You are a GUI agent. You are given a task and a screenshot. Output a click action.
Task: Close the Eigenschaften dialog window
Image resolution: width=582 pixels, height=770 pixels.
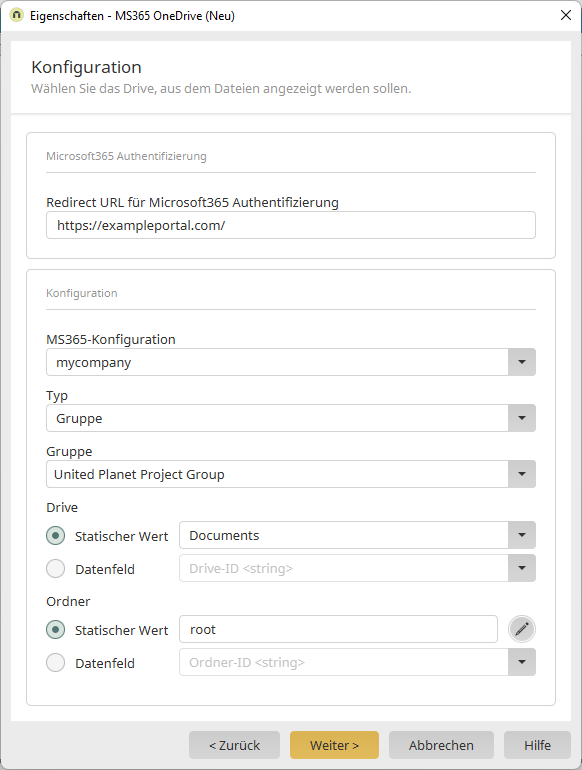pyautogui.click(x=566, y=15)
